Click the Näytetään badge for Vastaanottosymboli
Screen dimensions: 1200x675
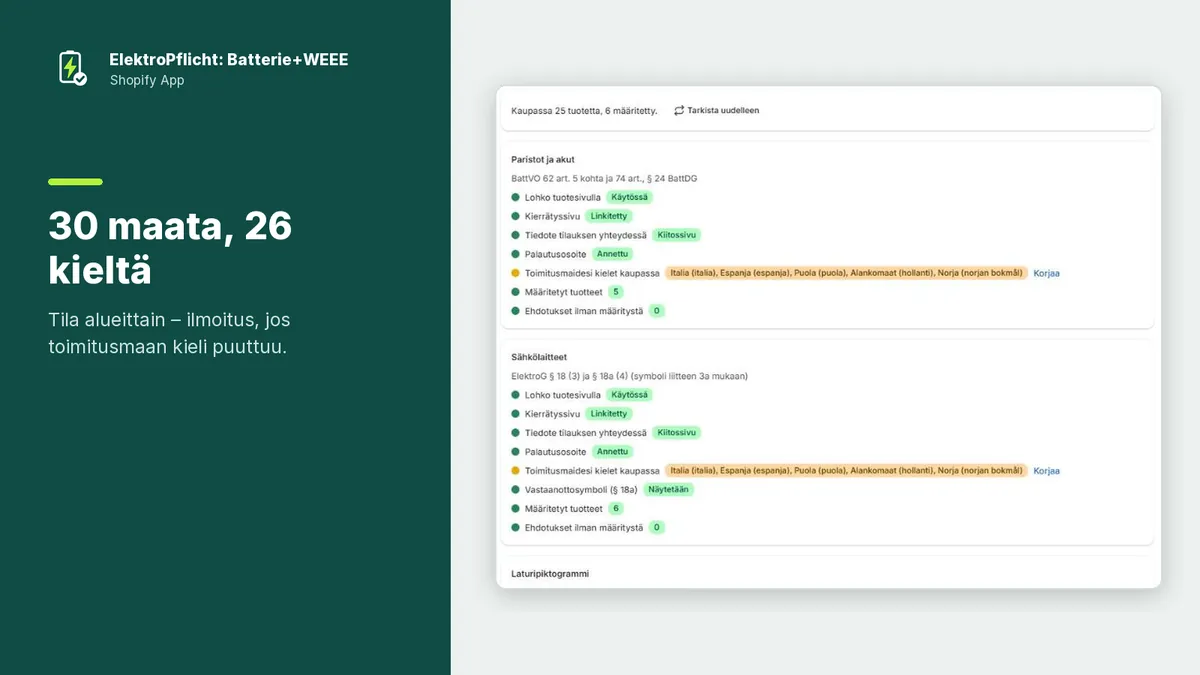(668, 490)
